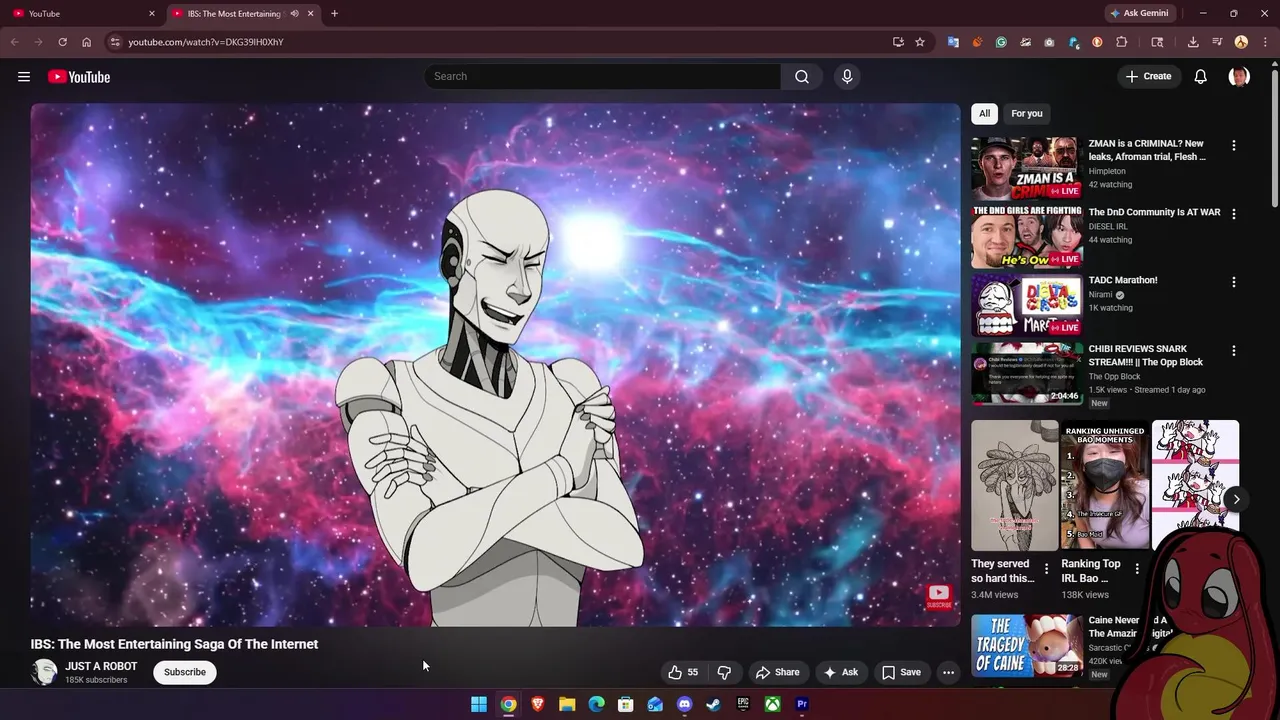This screenshot has height=720, width=1280.
Task: Open Discord from the taskbar
Action: click(684, 704)
